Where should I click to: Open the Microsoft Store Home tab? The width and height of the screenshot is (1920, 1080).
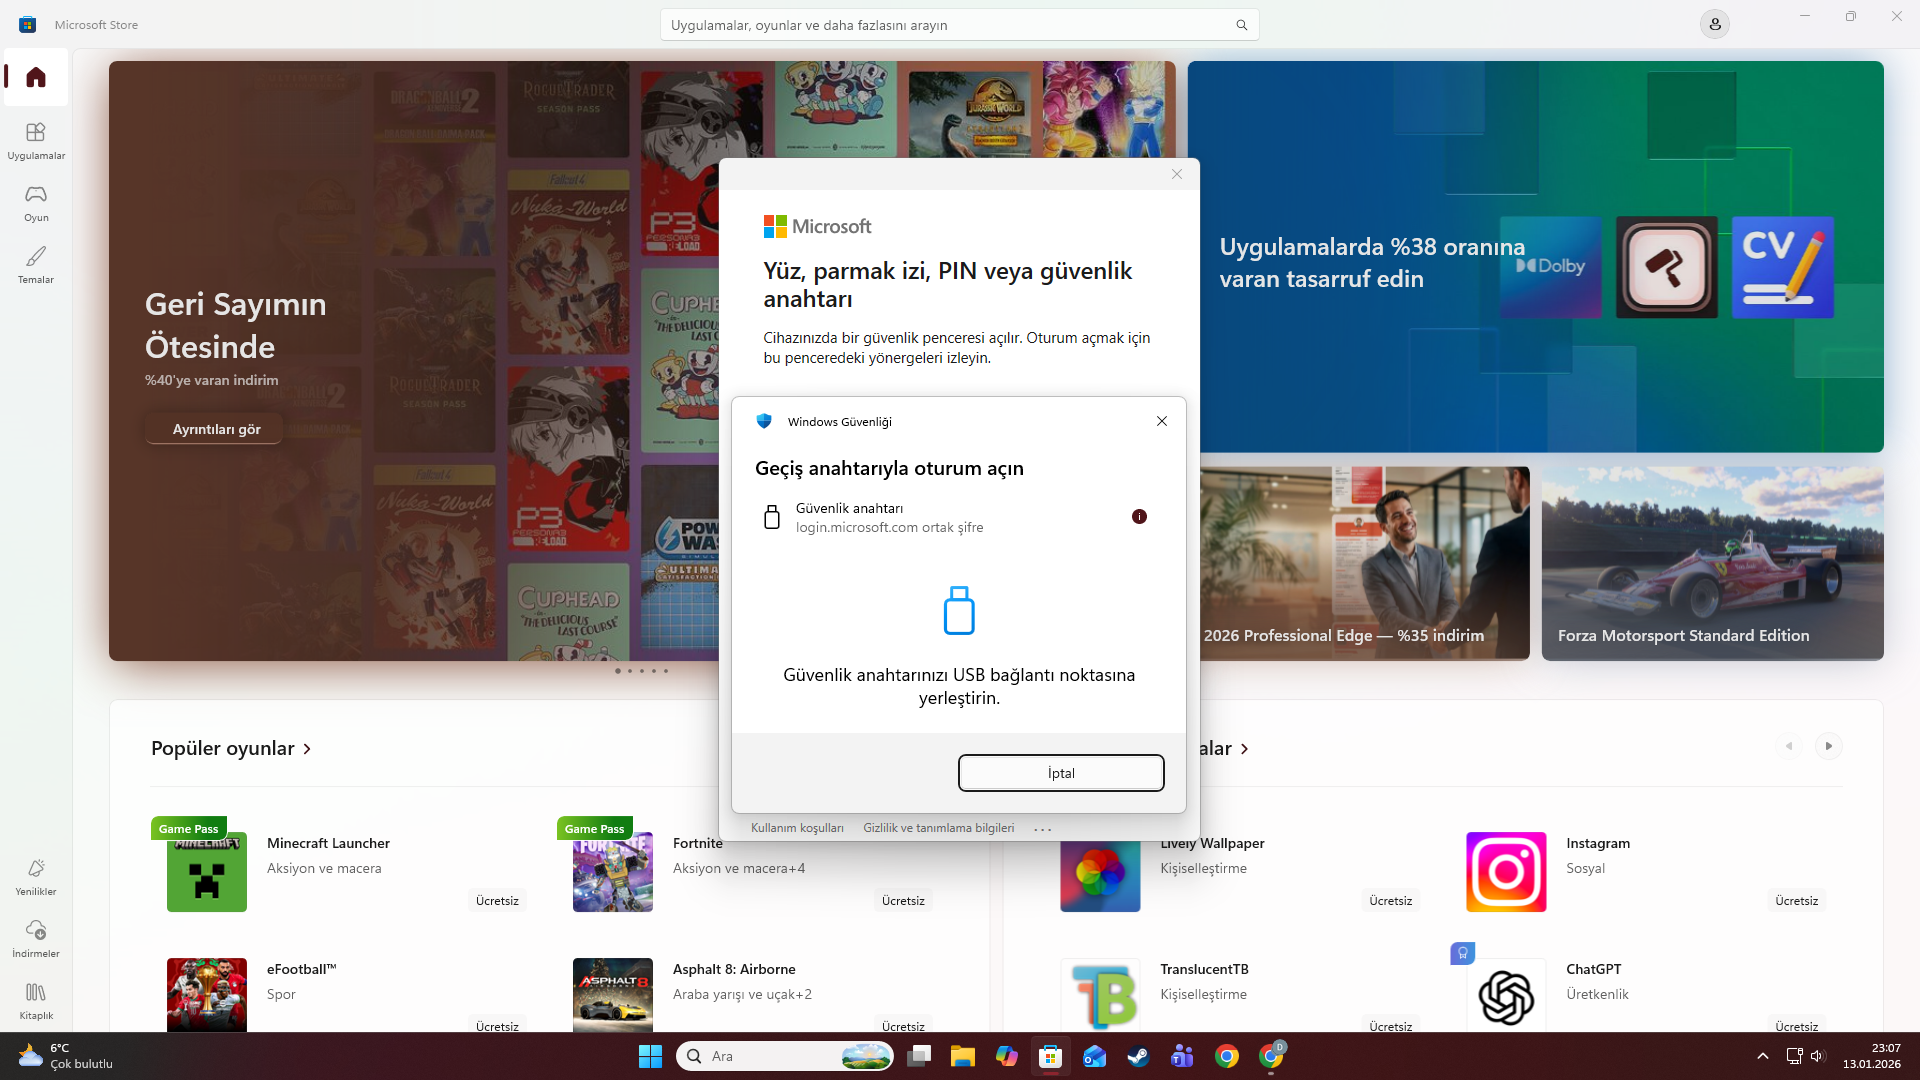36,77
